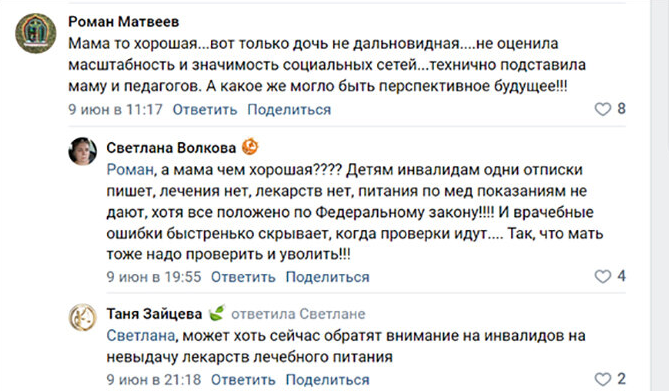The image size is (669, 391).
Task: Reply to Роман Матвеев's comment
Action: point(205,110)
